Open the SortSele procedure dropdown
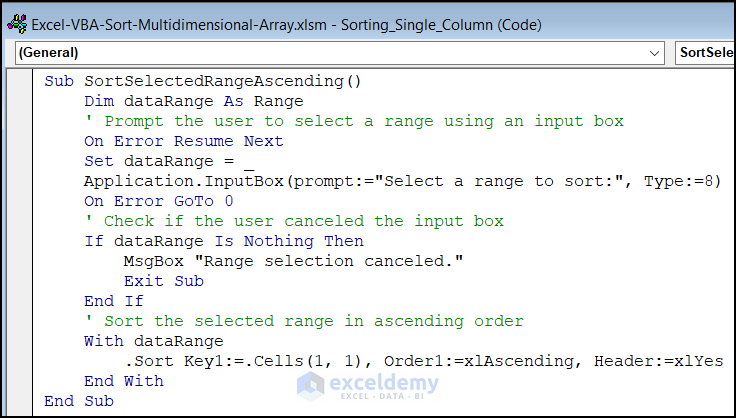The height and width of the screenshot is (418, 736). 703,52
